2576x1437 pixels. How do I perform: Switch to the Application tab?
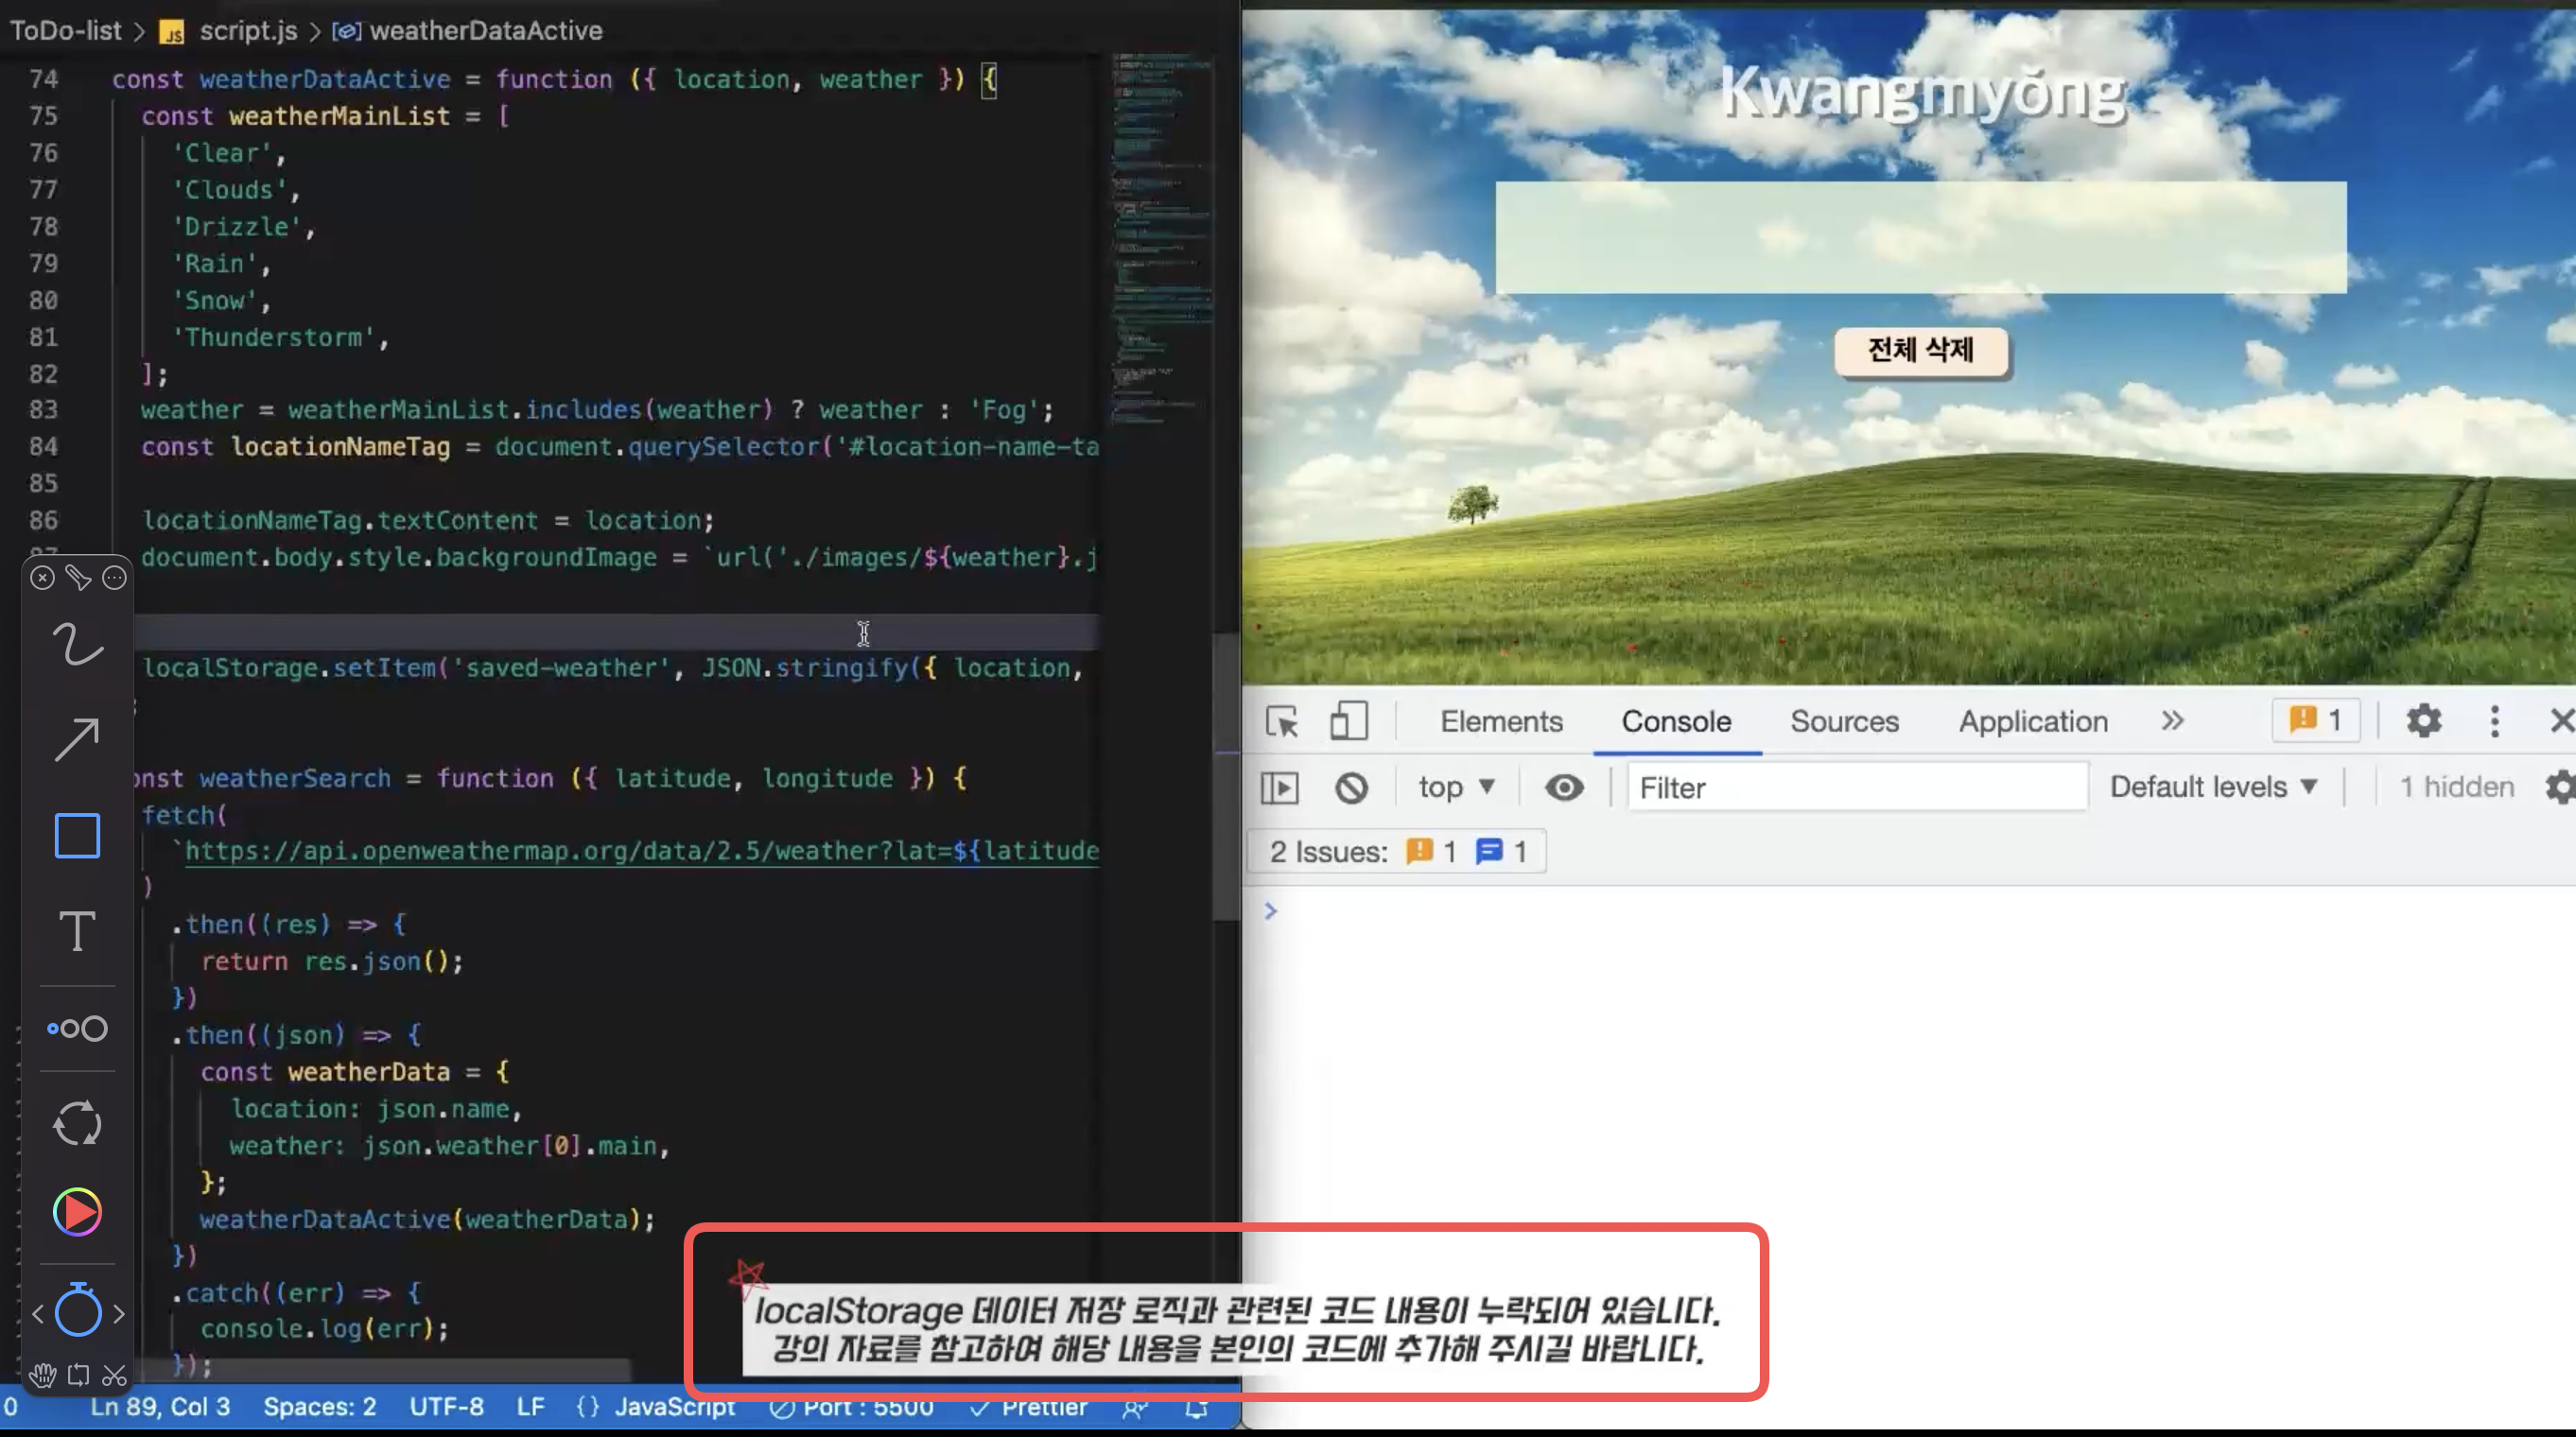coord(2033,721)
